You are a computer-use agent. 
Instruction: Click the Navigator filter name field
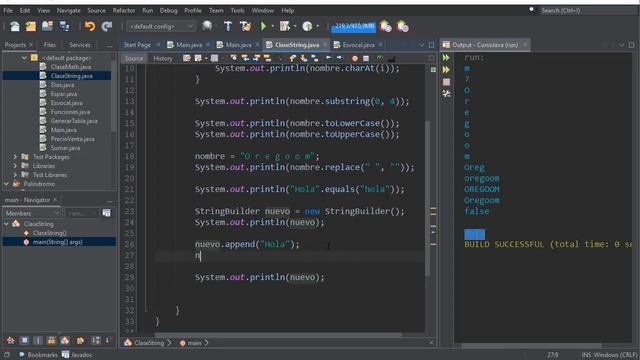(x=82, y=213)
